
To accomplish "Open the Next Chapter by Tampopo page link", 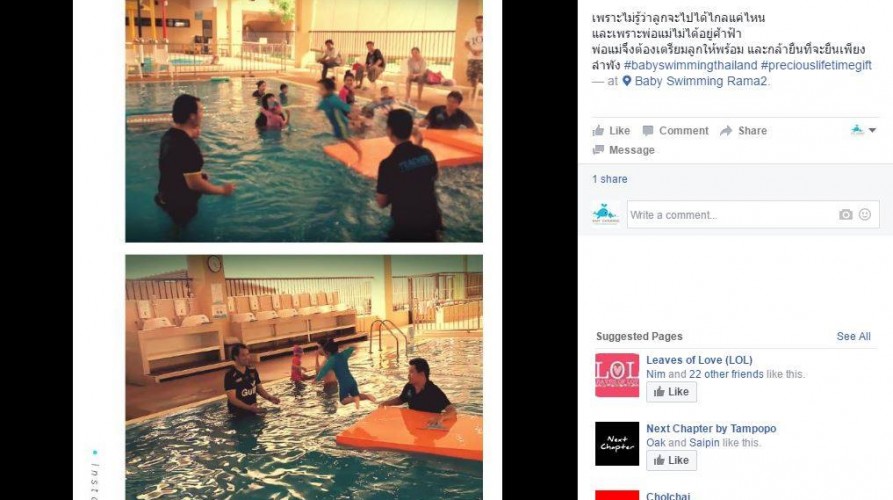I will (711, 428).
